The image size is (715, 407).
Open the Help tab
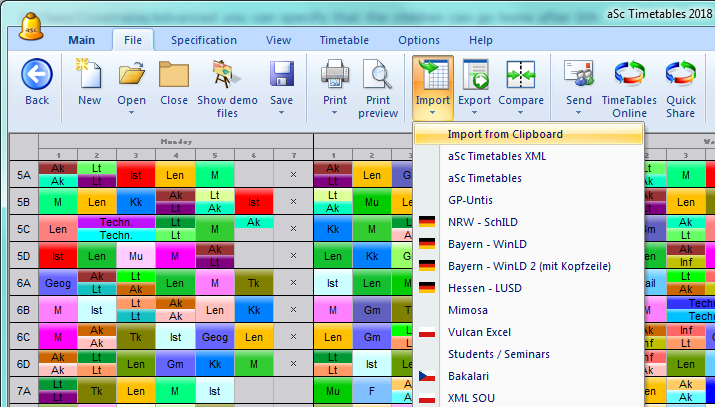click(x=481, y=40)
